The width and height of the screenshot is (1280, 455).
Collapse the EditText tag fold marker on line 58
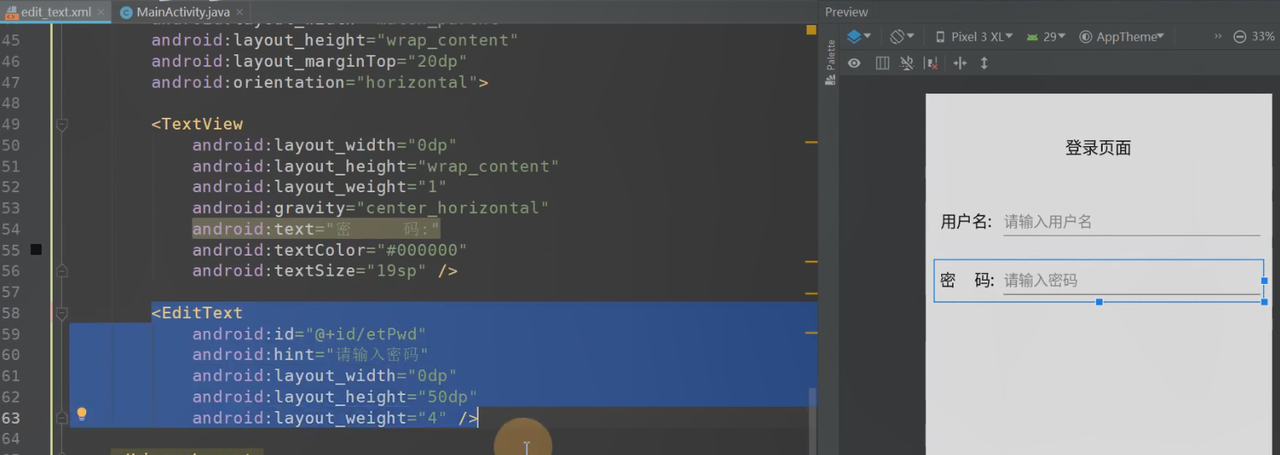tap(62, 313)
